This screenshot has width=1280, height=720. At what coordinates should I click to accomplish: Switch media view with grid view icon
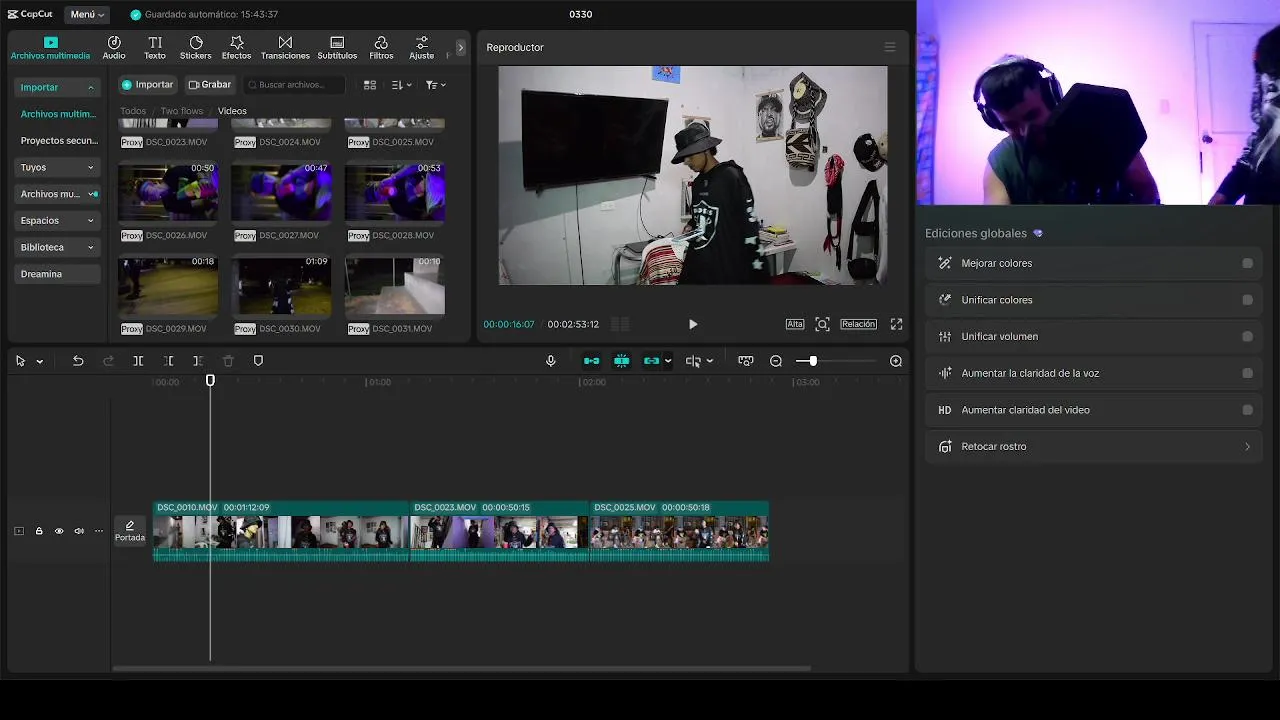370,85
